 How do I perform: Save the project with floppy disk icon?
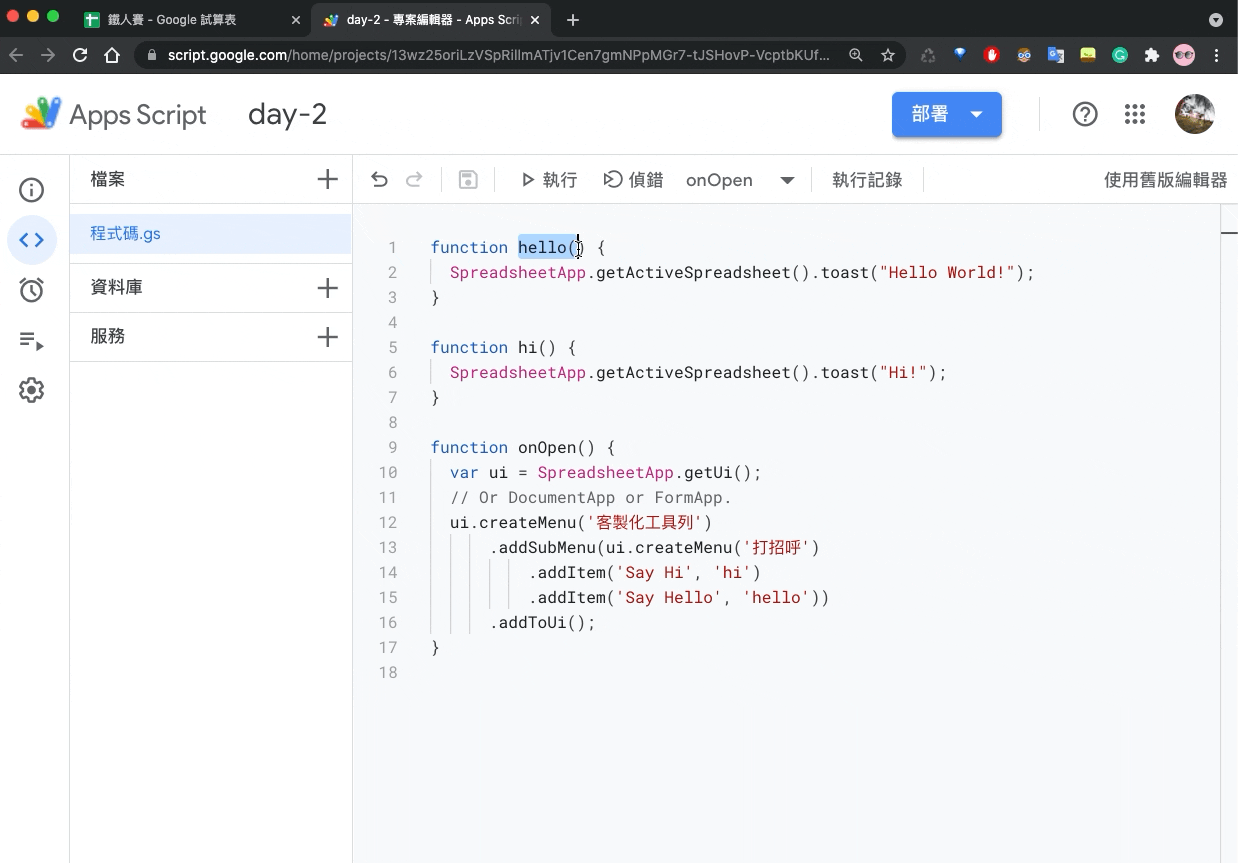point(468,180)
